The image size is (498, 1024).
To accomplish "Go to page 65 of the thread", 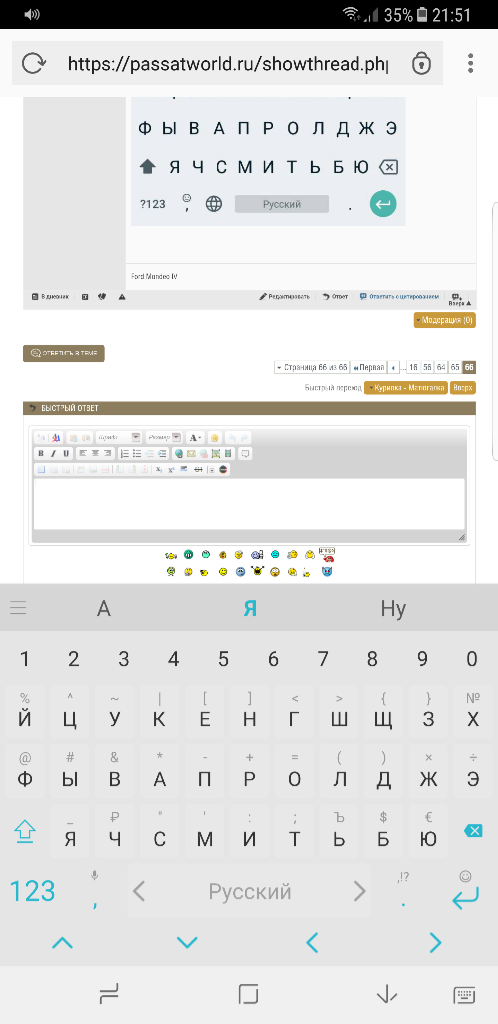I will coord(455,367).
